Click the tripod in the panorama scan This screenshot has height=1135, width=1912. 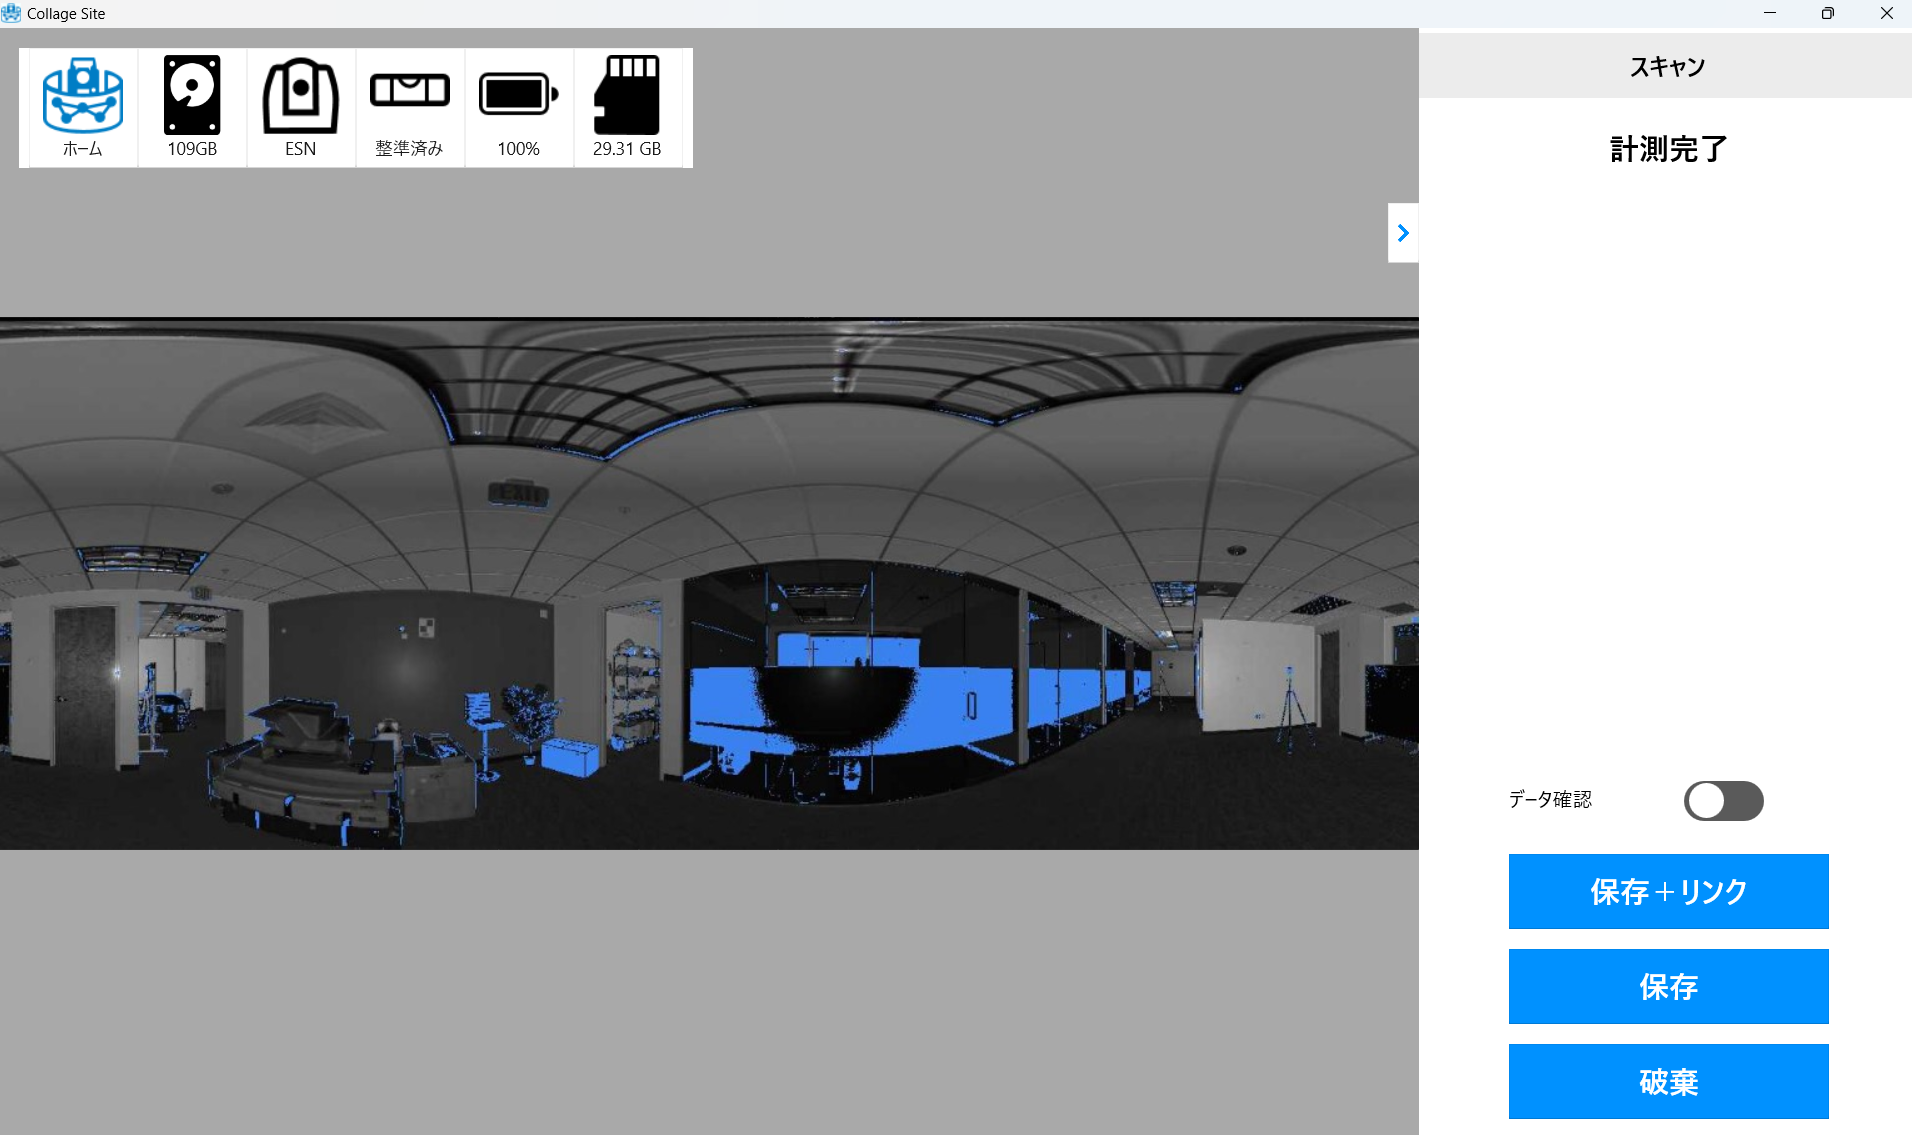coord(1293,708)
